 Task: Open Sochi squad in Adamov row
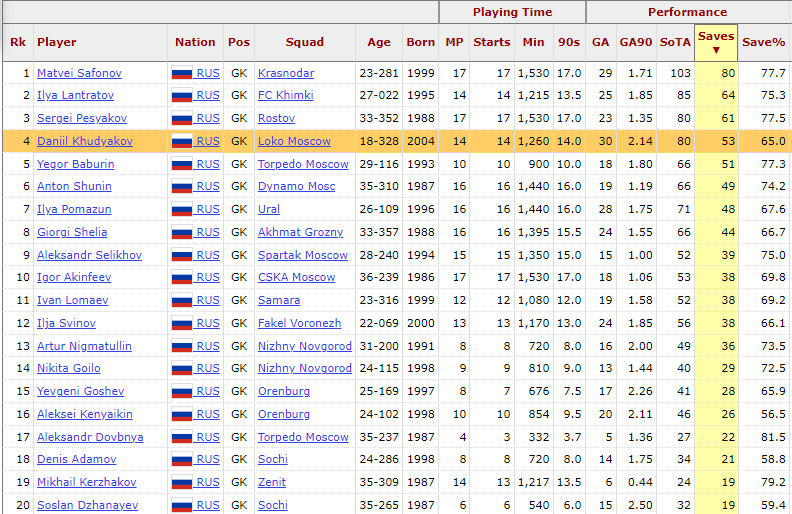point(273,459)
